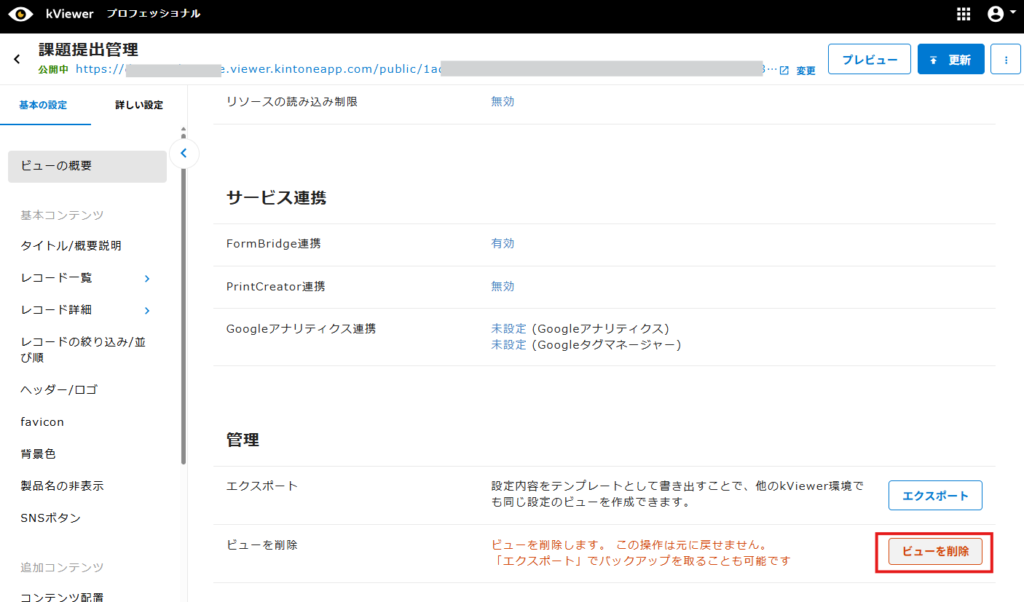This screenshot has height=602, width=1024.
Task: Open the three-dot more options menu
Action: coord(1004,59)
